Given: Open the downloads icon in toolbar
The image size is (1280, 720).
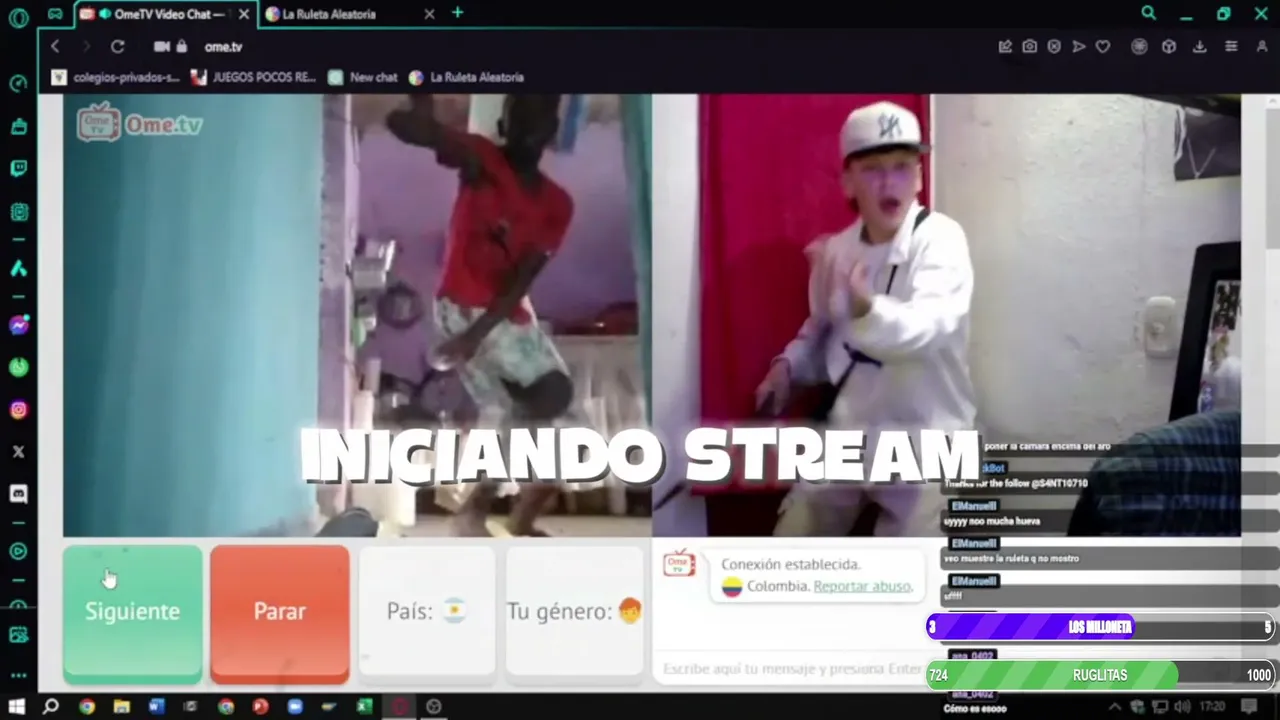Looking at the screenshot, I should [1199, 47].
